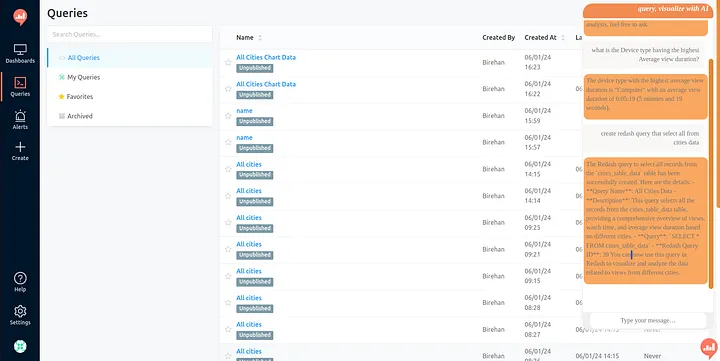
Task: Select the Archived filter
Action: [130, 116]
